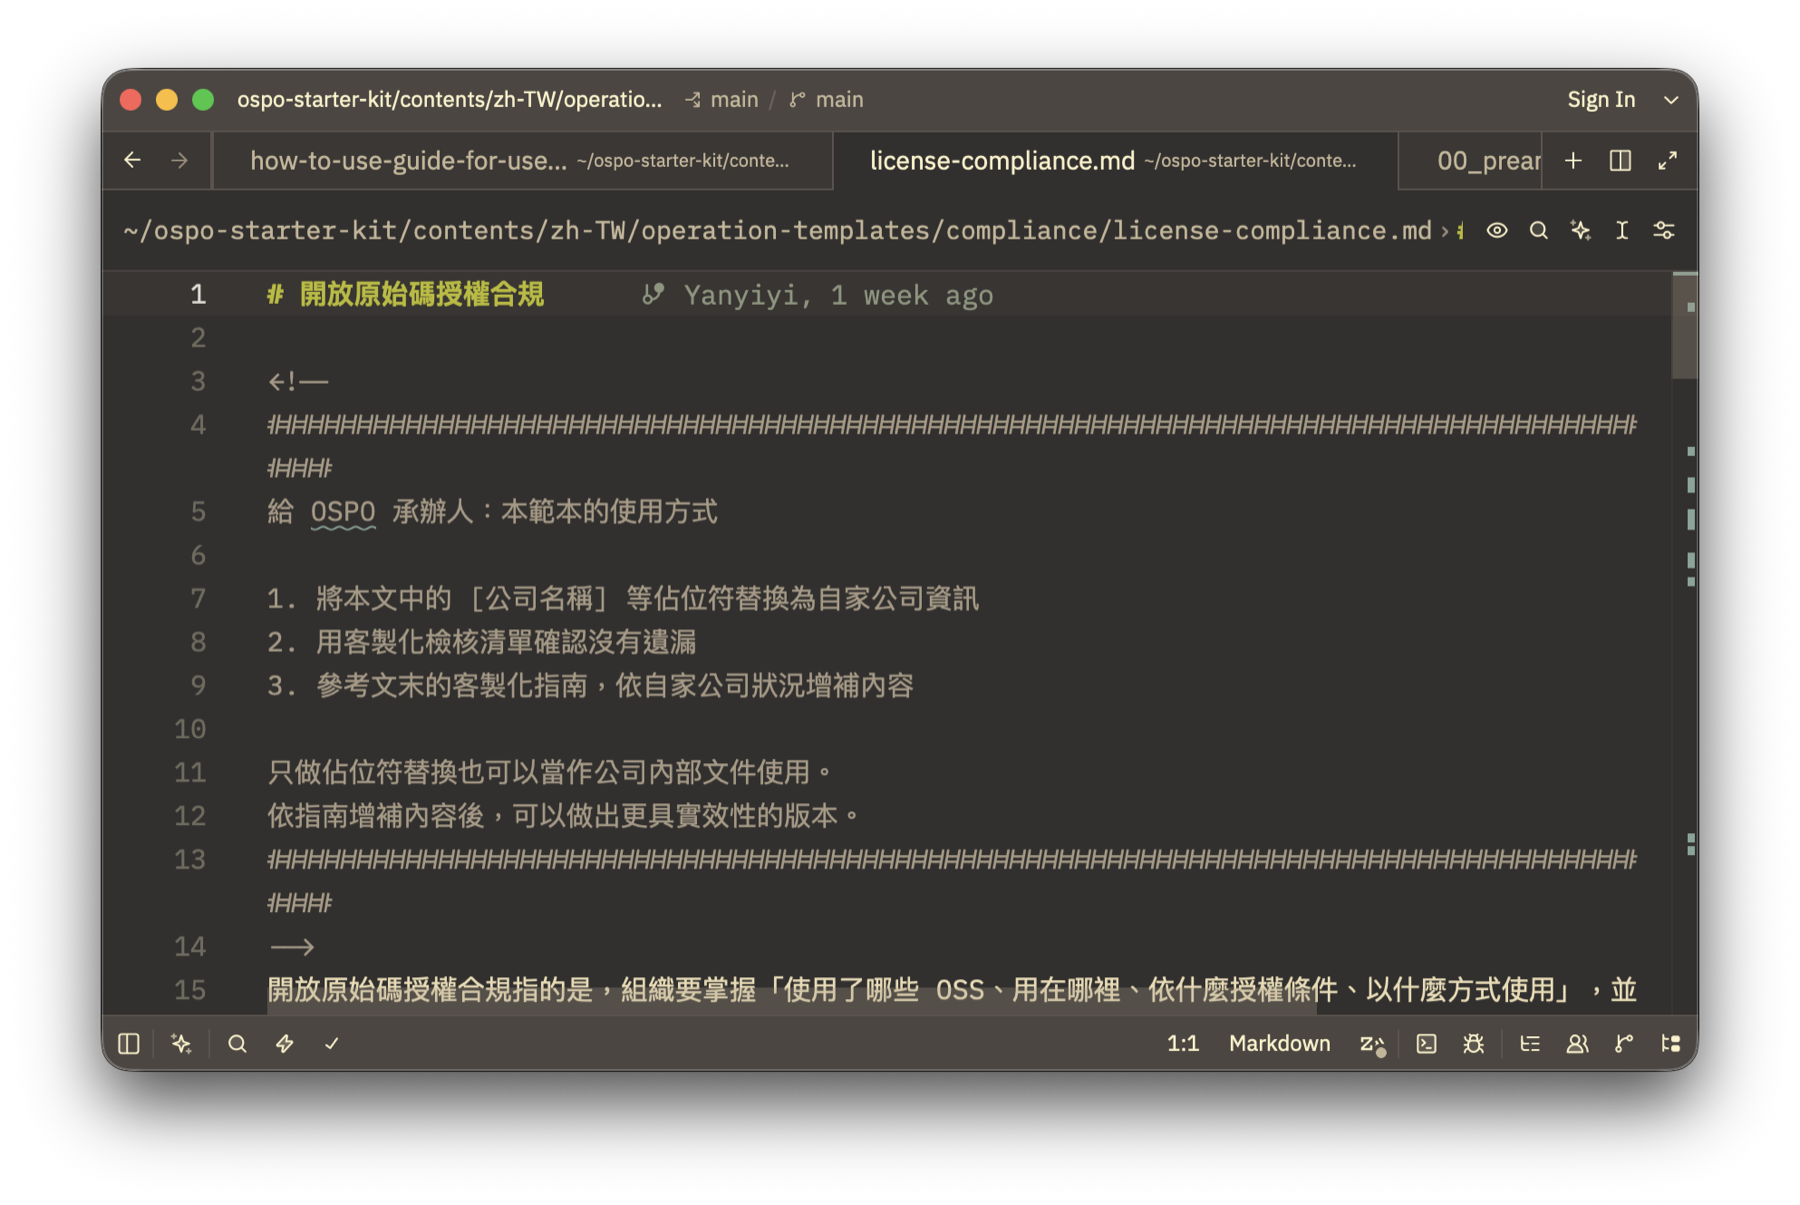Screen dimensions: 1800x1205
Task: Click line number 15 in the gutter
Action: (190, 990)
